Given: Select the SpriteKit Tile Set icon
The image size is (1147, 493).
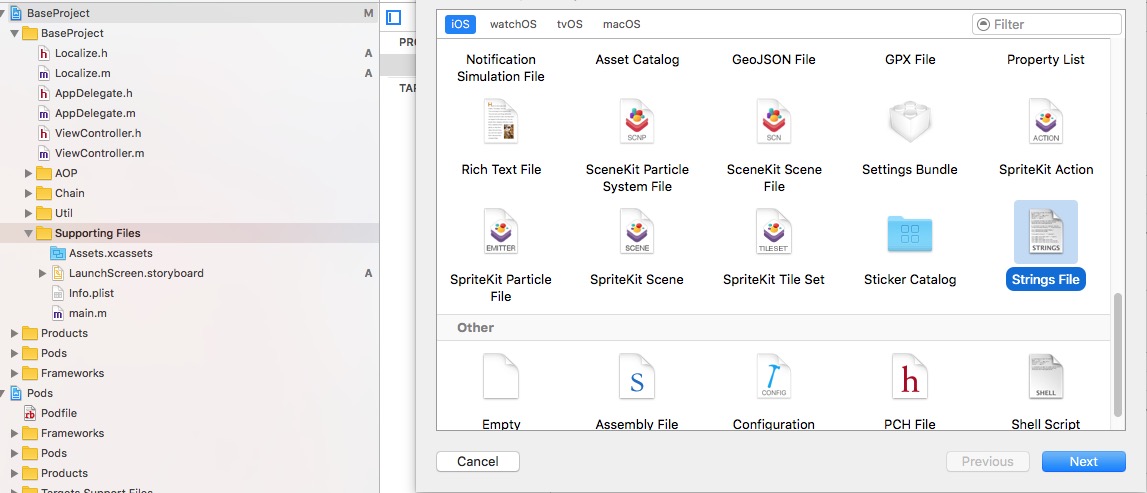Looking at the screenshot, I should [x=774, y=231].
